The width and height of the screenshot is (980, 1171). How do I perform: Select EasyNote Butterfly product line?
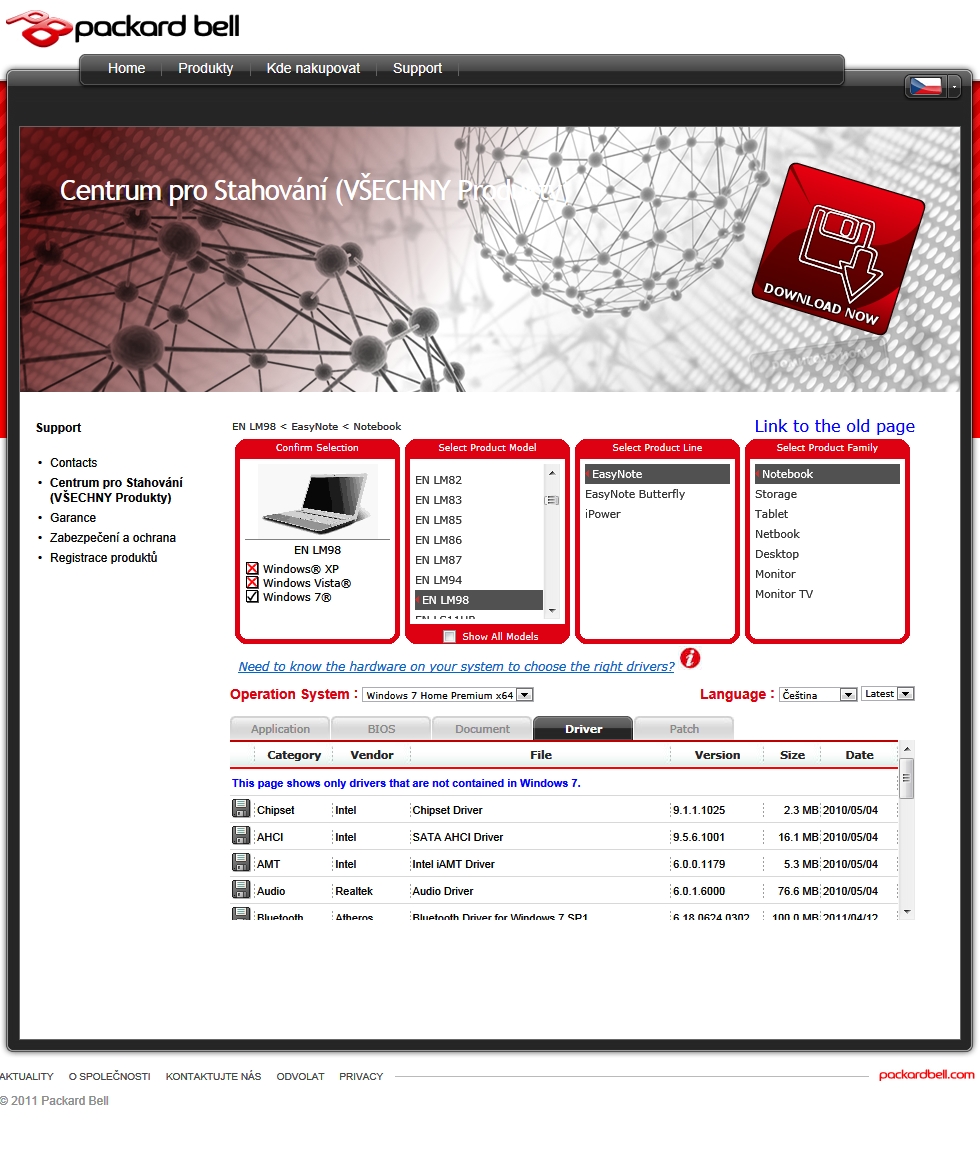(635, 494)
